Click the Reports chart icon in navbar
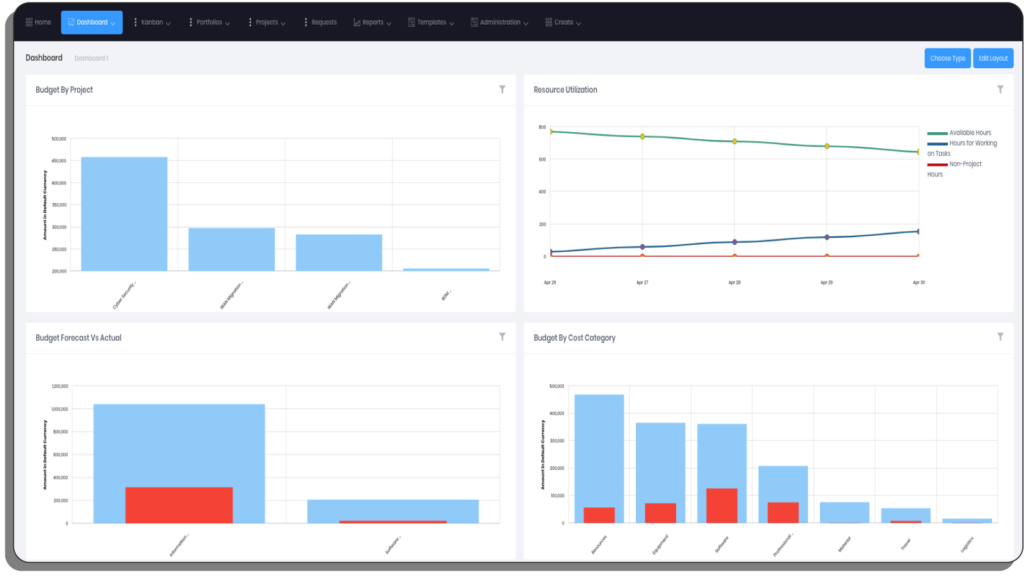1024x576 pixels. [357, 22]
